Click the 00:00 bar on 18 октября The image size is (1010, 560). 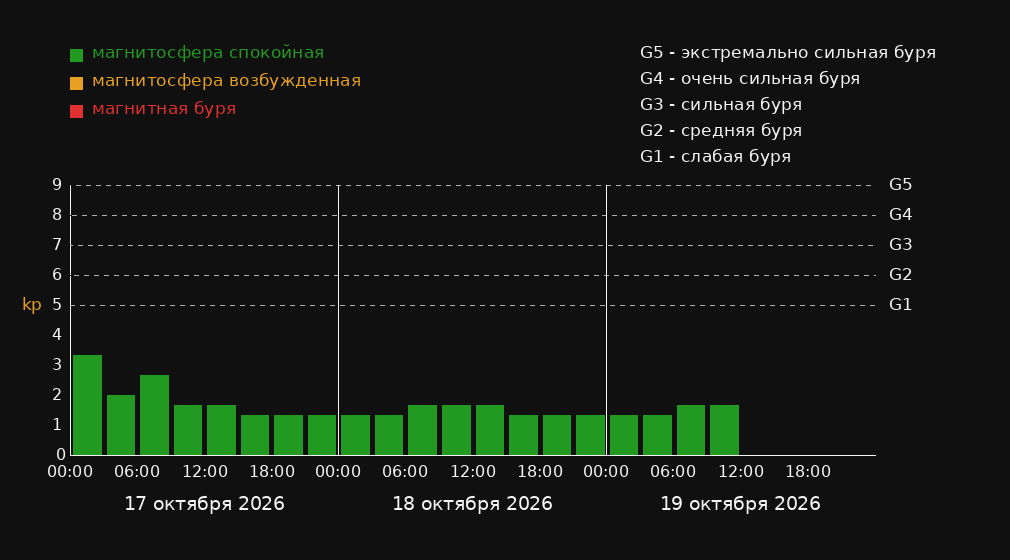[356, 435]
